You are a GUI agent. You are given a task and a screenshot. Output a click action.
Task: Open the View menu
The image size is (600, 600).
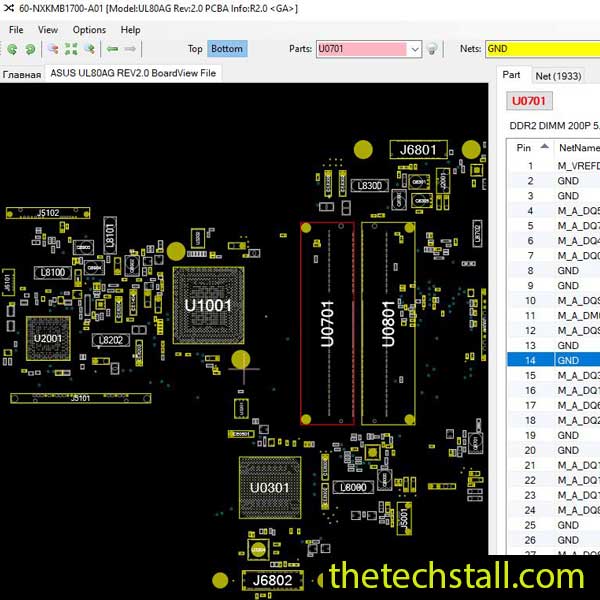(48, 30)
